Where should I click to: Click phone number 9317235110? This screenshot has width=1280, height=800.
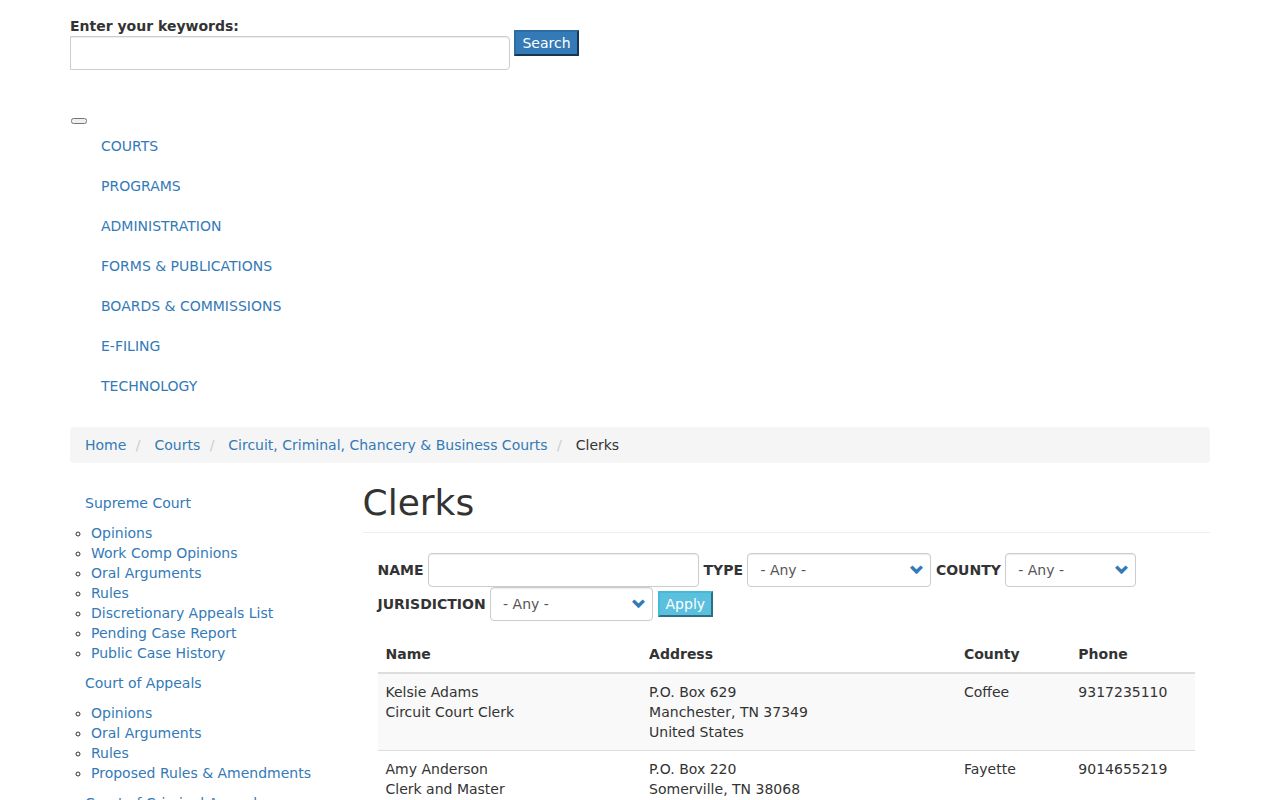tap(1122, 692)
